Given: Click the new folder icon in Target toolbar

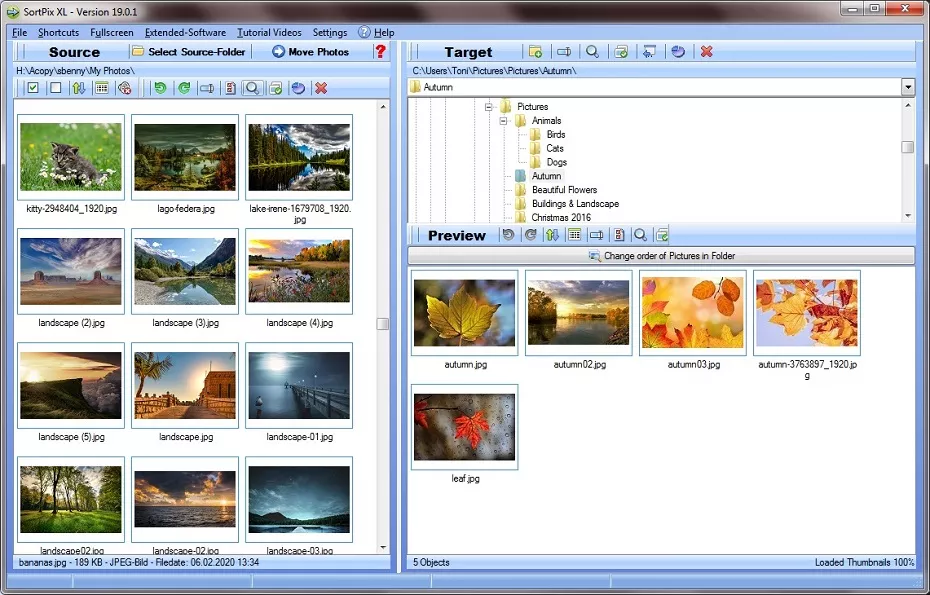Looking at the screenshot, I should click(535, 52).
